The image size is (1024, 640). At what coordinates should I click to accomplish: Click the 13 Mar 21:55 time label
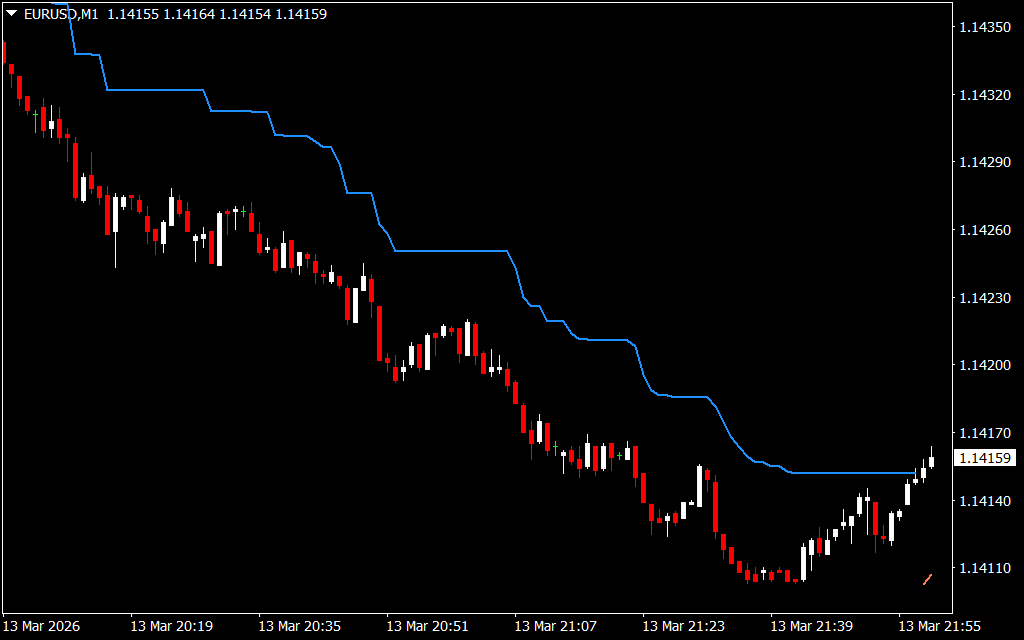pyautogui.click(x=939, y=626)
